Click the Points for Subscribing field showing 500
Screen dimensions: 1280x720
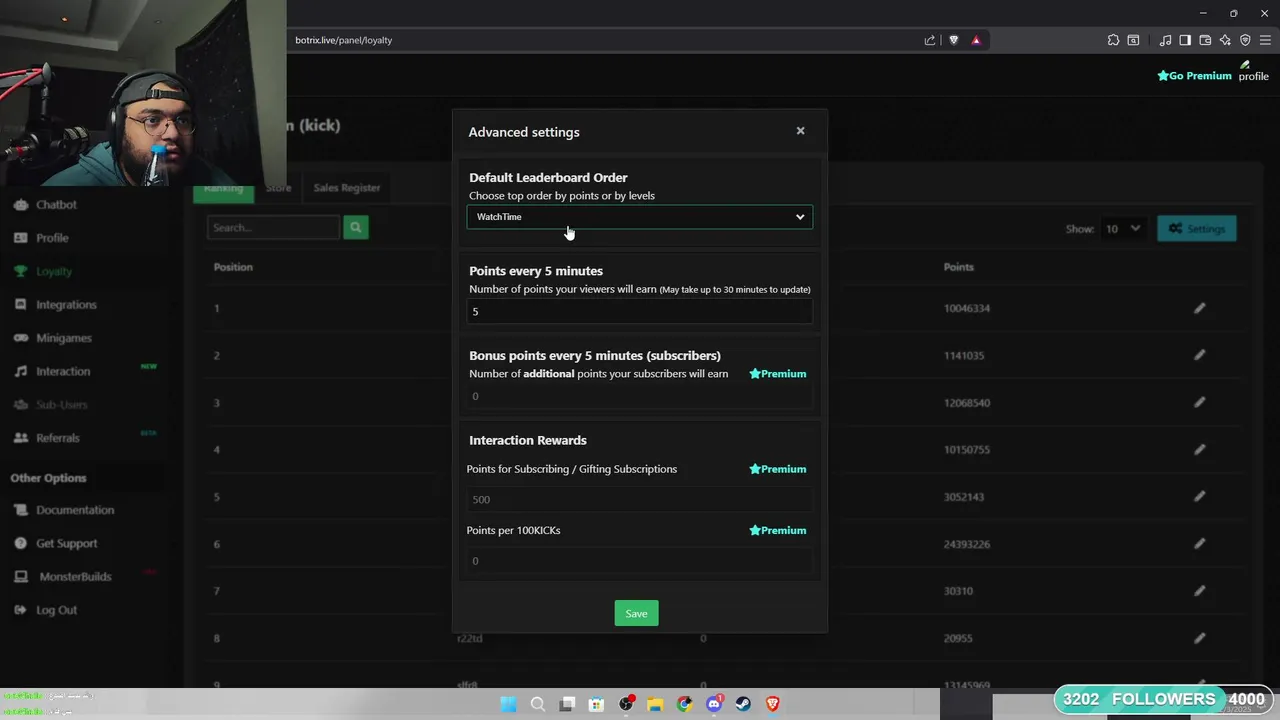639,499
